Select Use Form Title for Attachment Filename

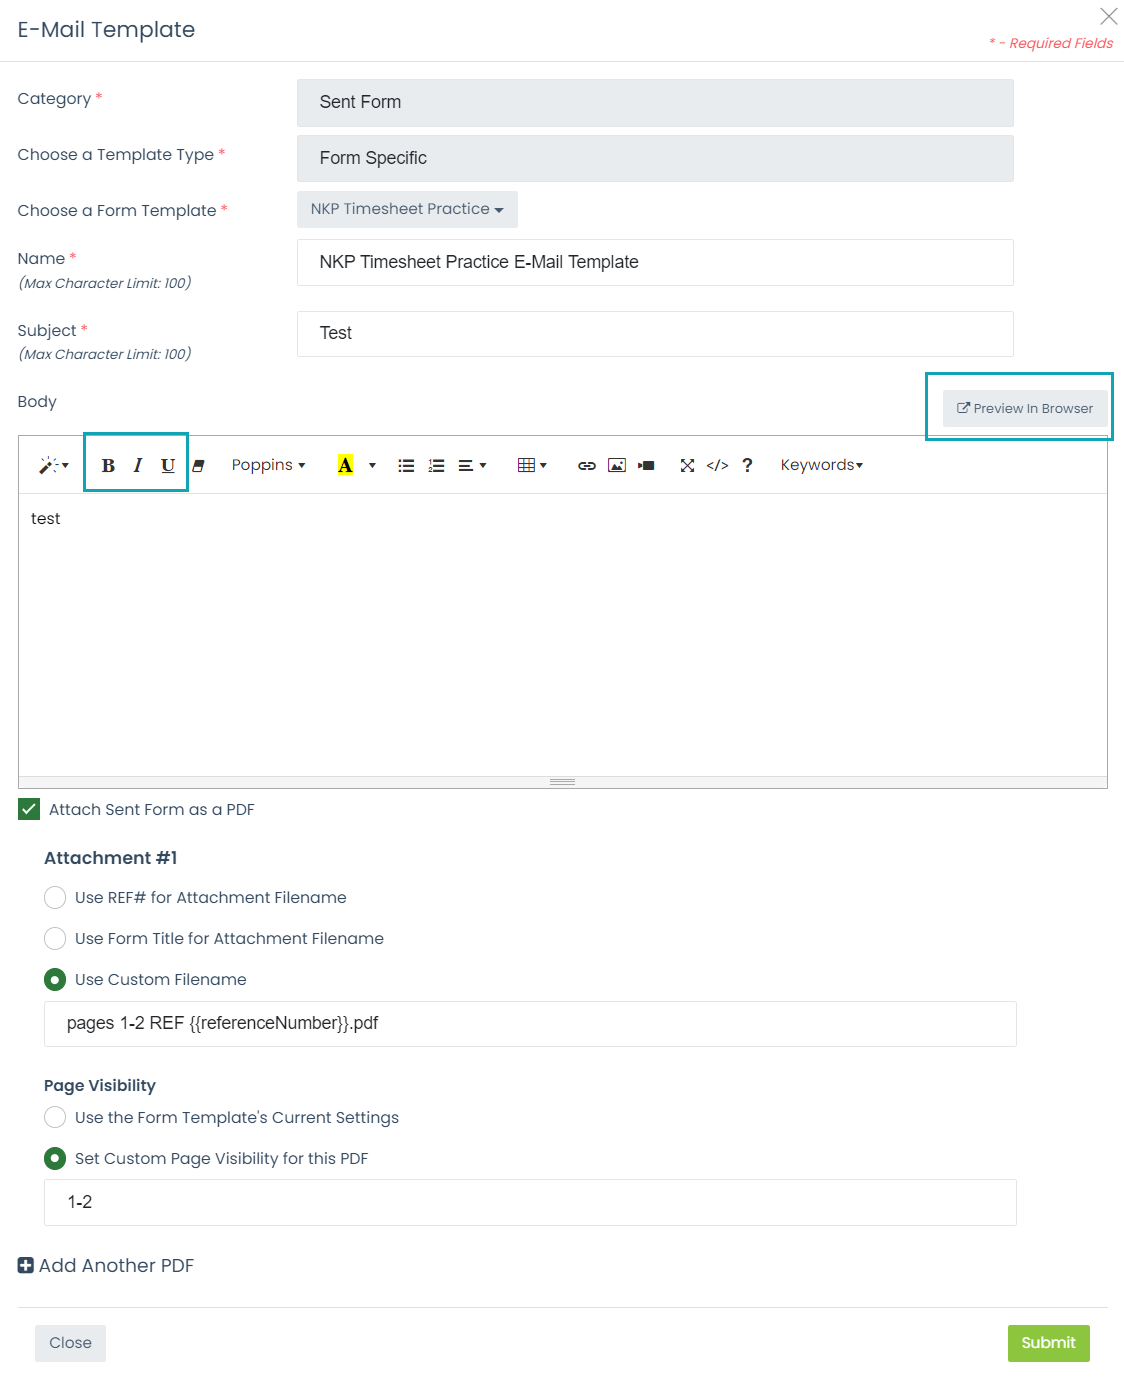[x=55, y=938]
